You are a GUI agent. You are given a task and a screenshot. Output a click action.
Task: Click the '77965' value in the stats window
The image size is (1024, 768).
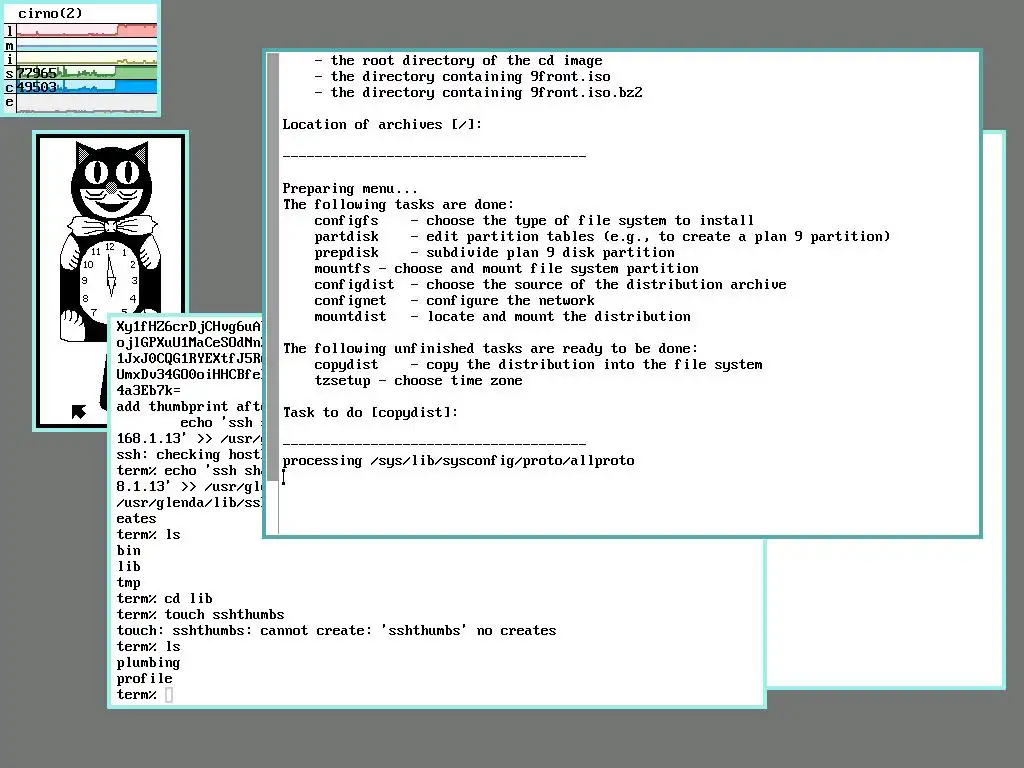click(x=37, y=73)
